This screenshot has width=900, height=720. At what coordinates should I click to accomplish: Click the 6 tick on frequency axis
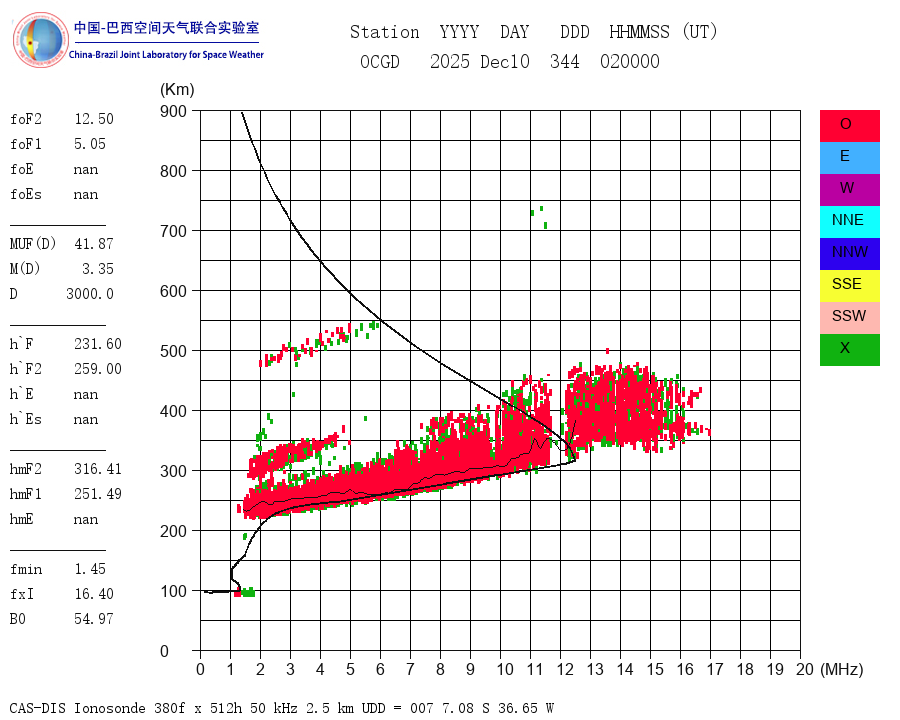tap(380, 669)
